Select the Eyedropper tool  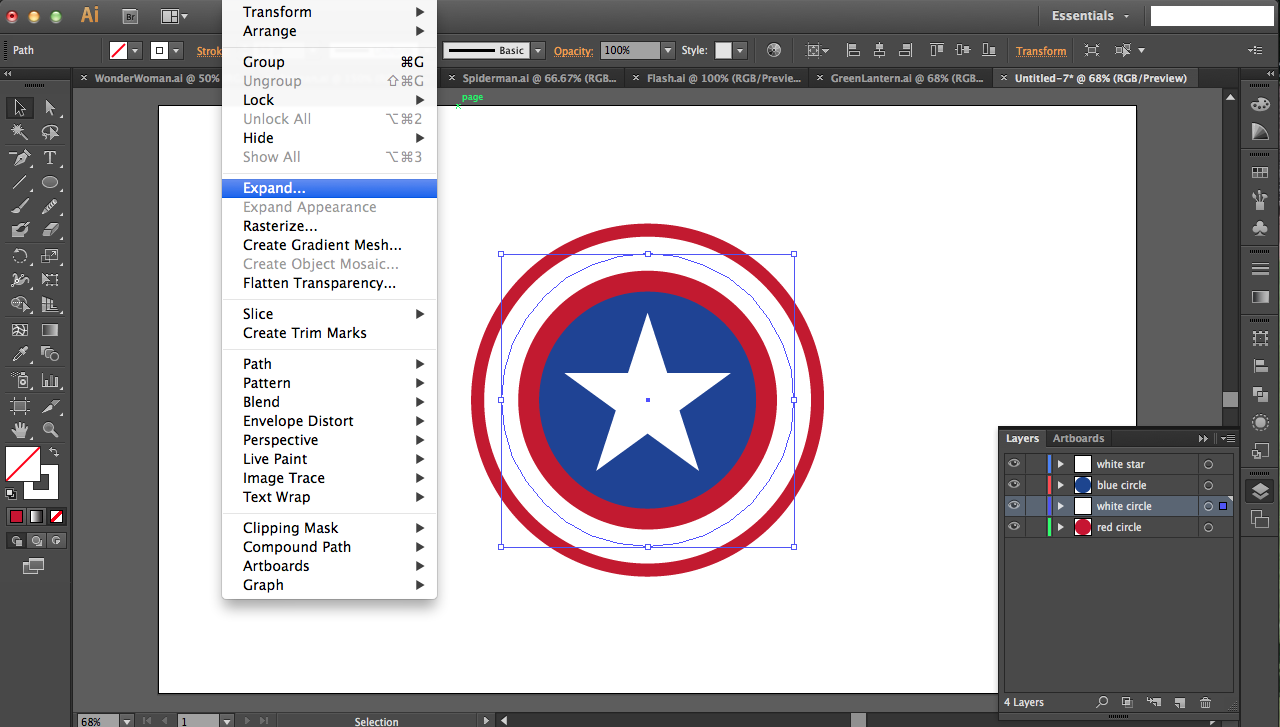(x=19, y=354)
